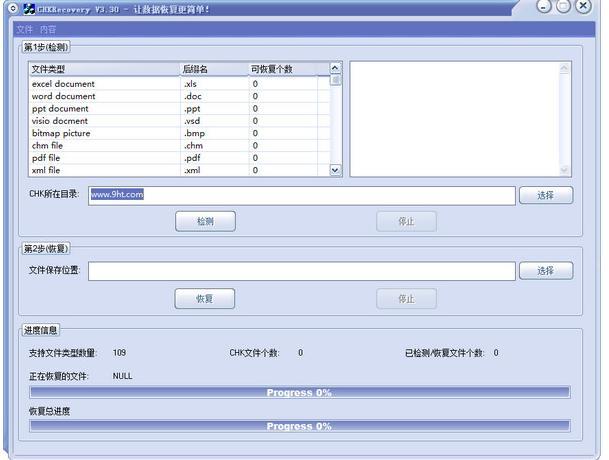Click the 恢复 button

pos(205,298)
